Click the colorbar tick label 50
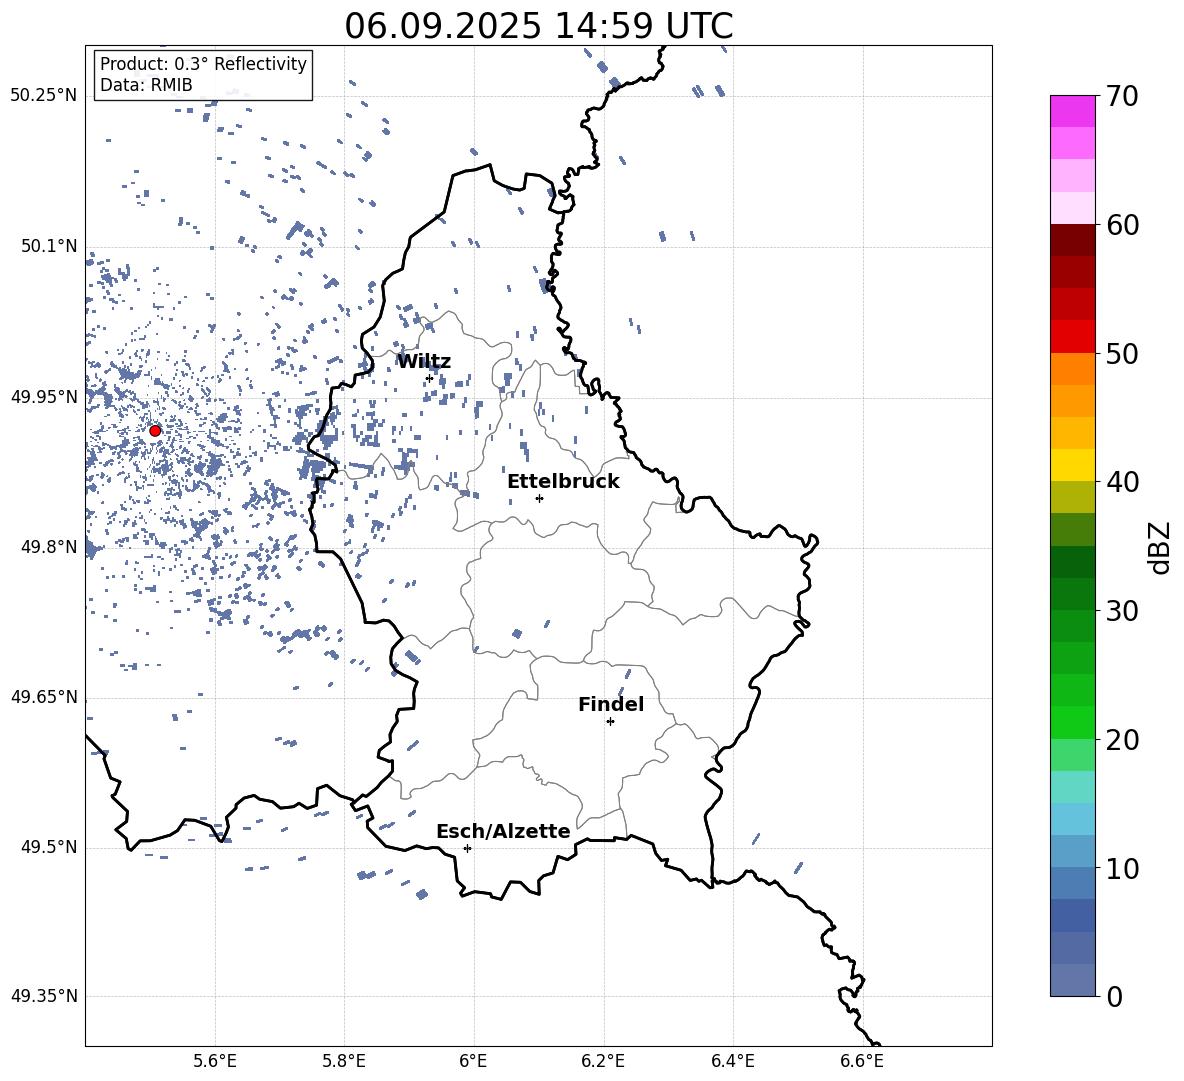 1122,353
